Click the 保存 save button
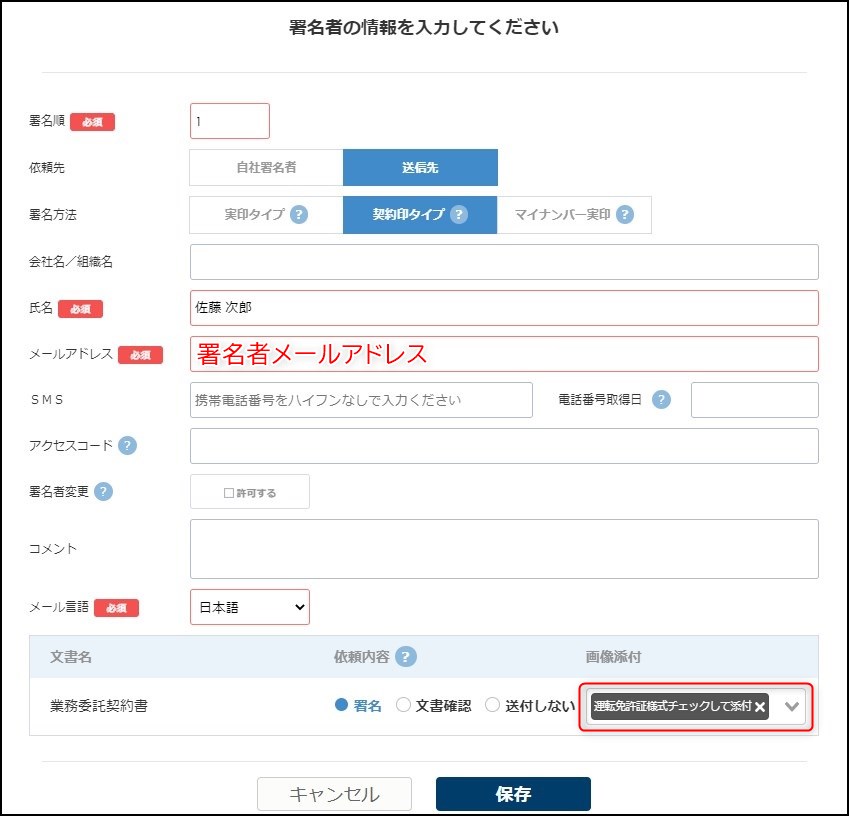849x816 pixels. click(511, 793)
